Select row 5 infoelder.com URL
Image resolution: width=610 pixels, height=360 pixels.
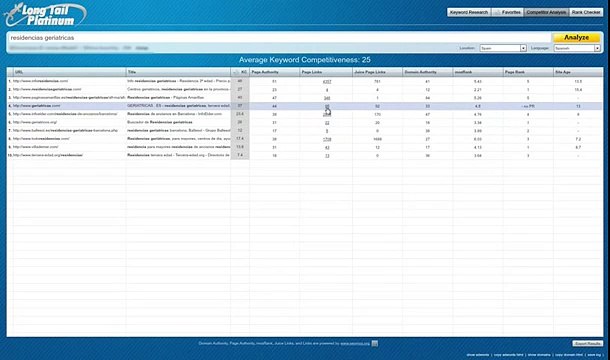65,114
